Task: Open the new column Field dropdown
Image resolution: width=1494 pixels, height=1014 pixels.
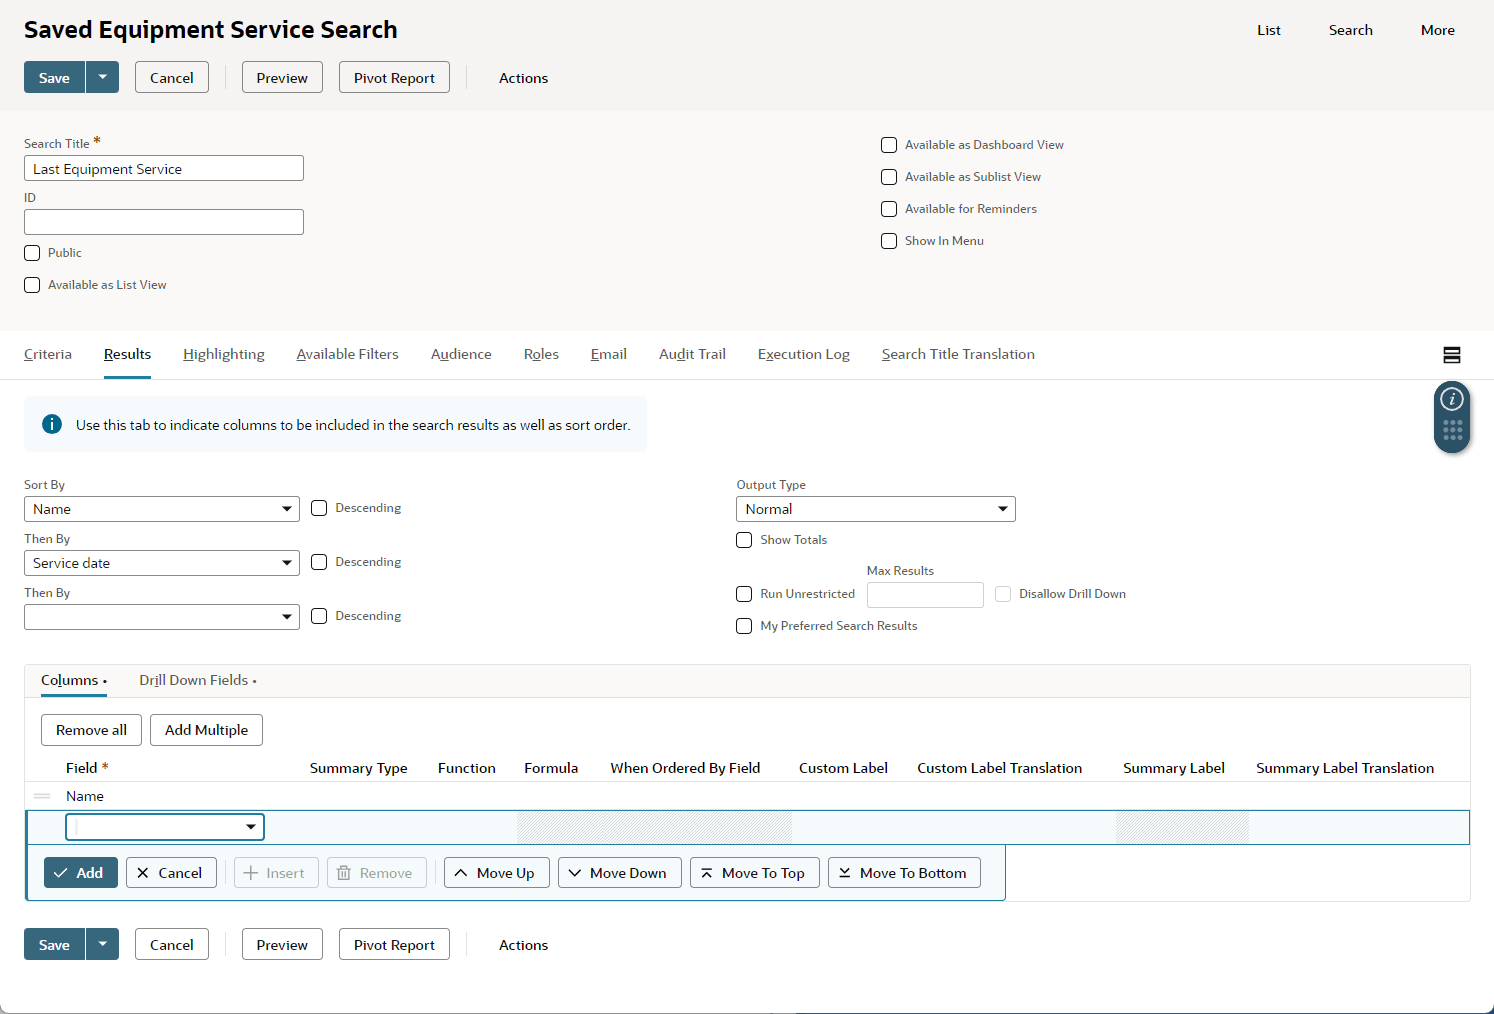Action: coord(165,827)
